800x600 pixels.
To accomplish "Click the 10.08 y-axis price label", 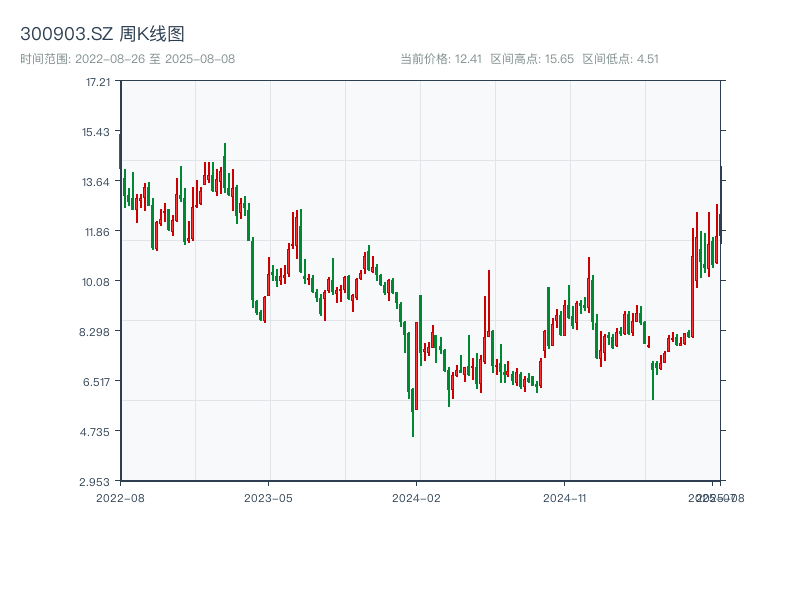I will pyautogui.click(x=97, y=282).
